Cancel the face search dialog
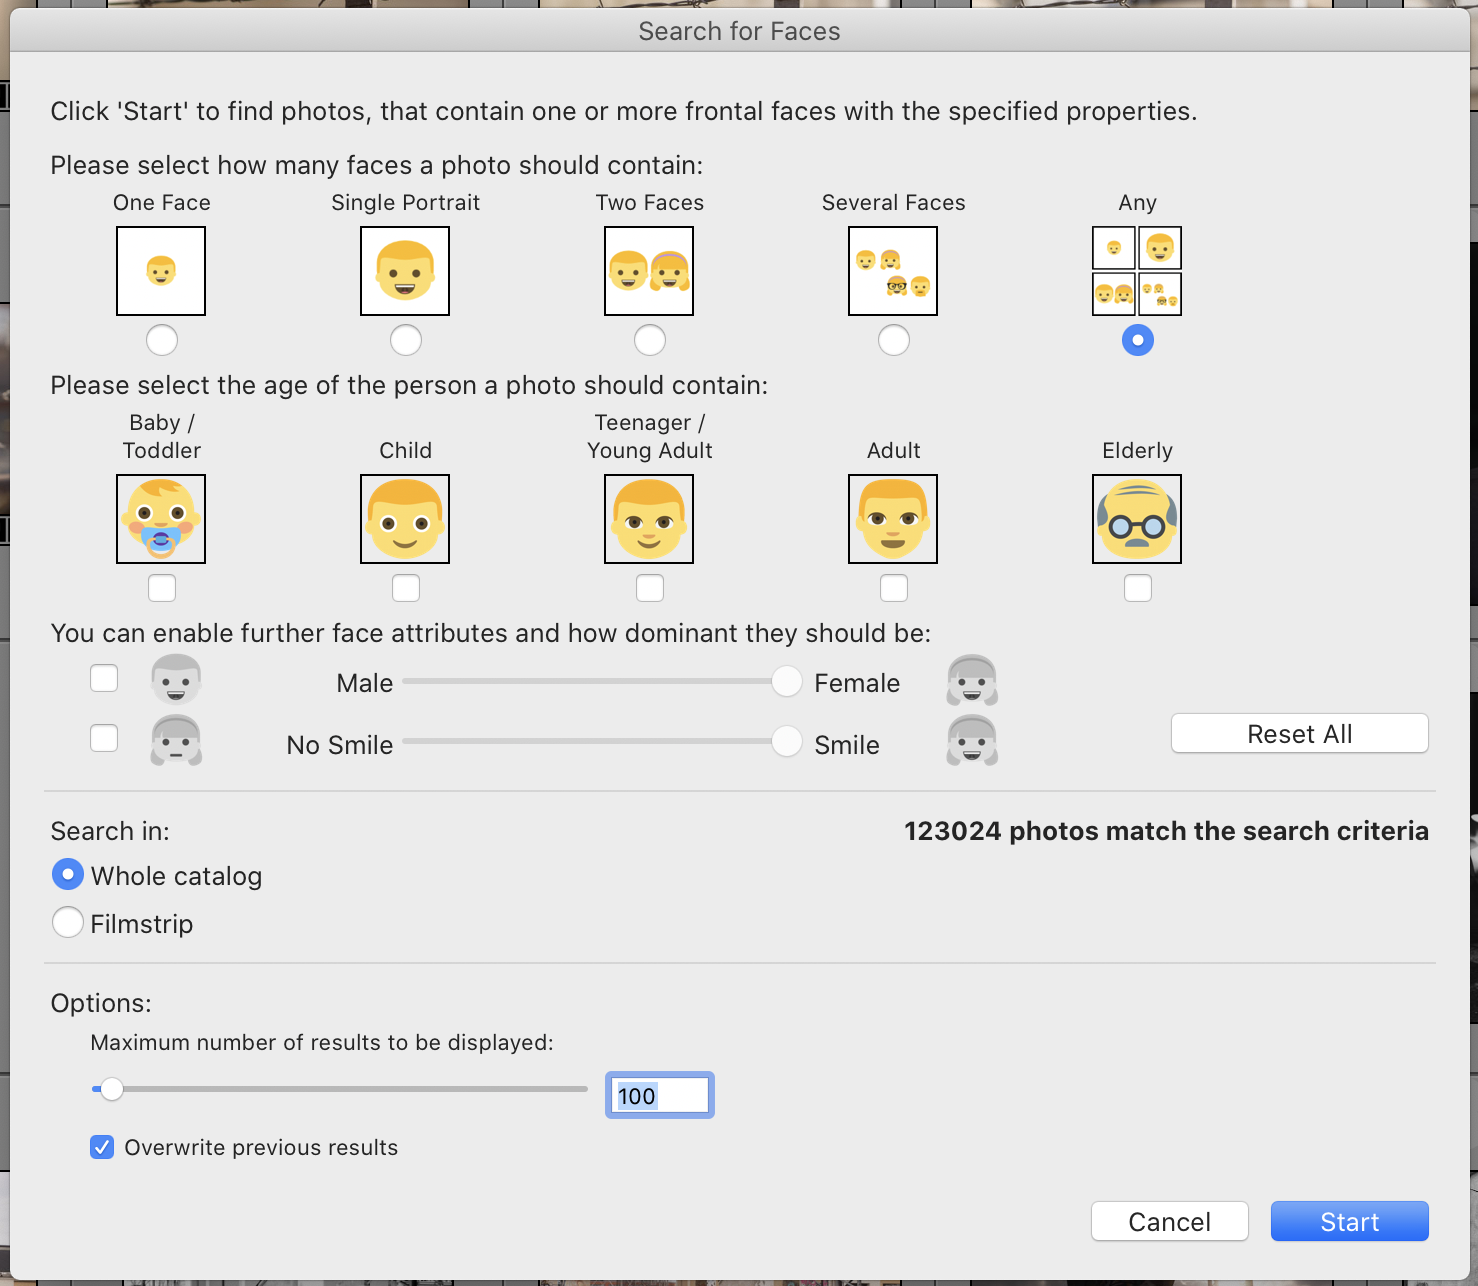This screenshot has height=1286, width=1478. 1170,1221
